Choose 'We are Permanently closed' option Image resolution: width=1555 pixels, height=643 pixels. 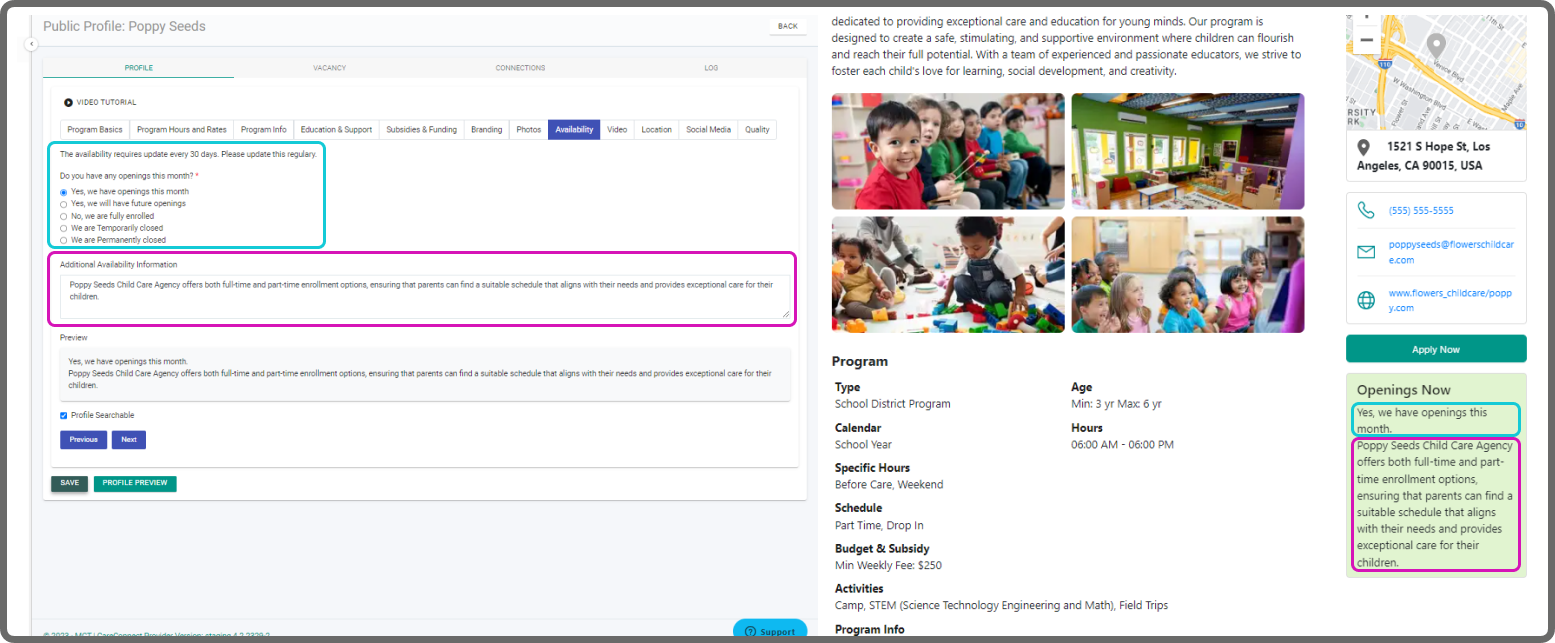(64, 240)
